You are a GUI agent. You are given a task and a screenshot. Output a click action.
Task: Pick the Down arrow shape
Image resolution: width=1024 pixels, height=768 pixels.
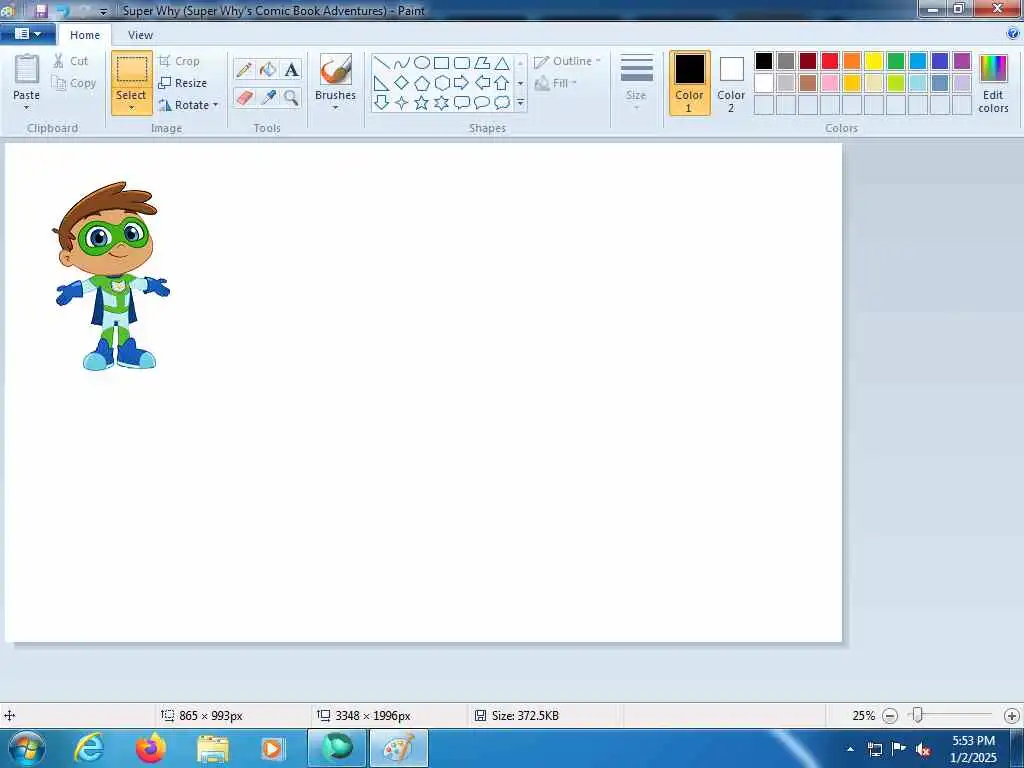[382, 103]
